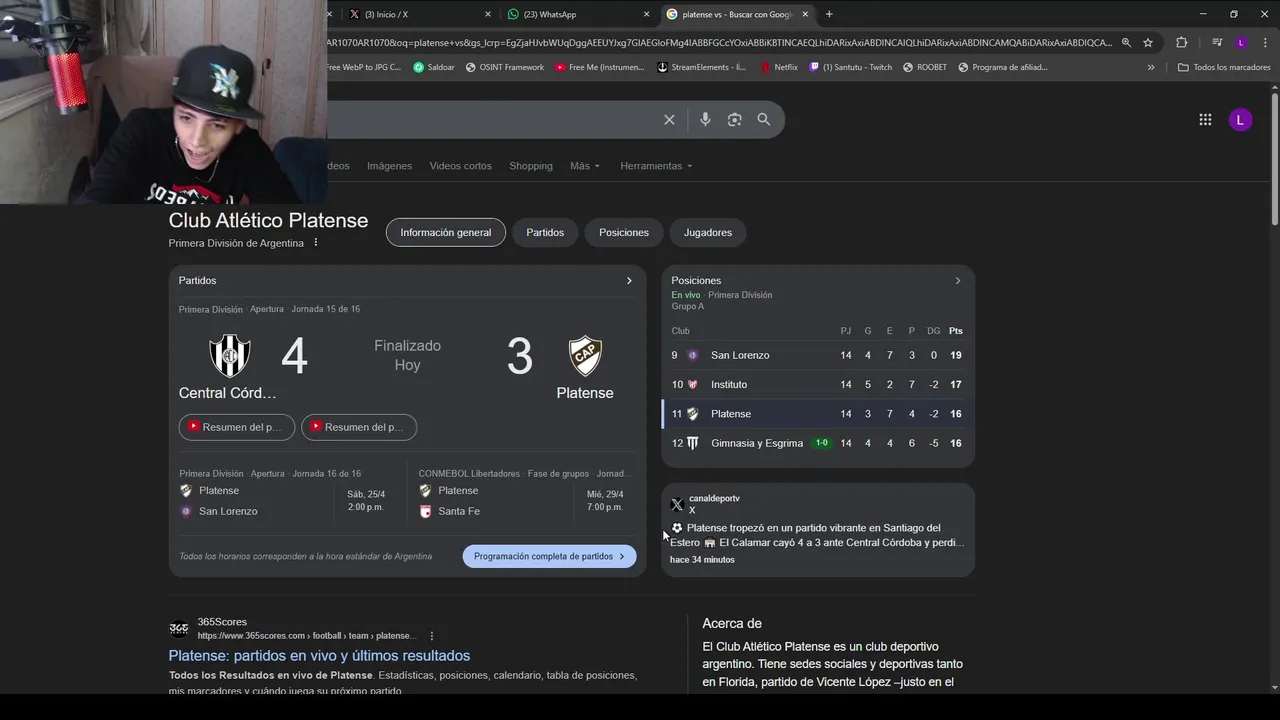Clear the Google search box text
Image resolution: width=1280 pixels, height=720 pixels.
[669, 119]
